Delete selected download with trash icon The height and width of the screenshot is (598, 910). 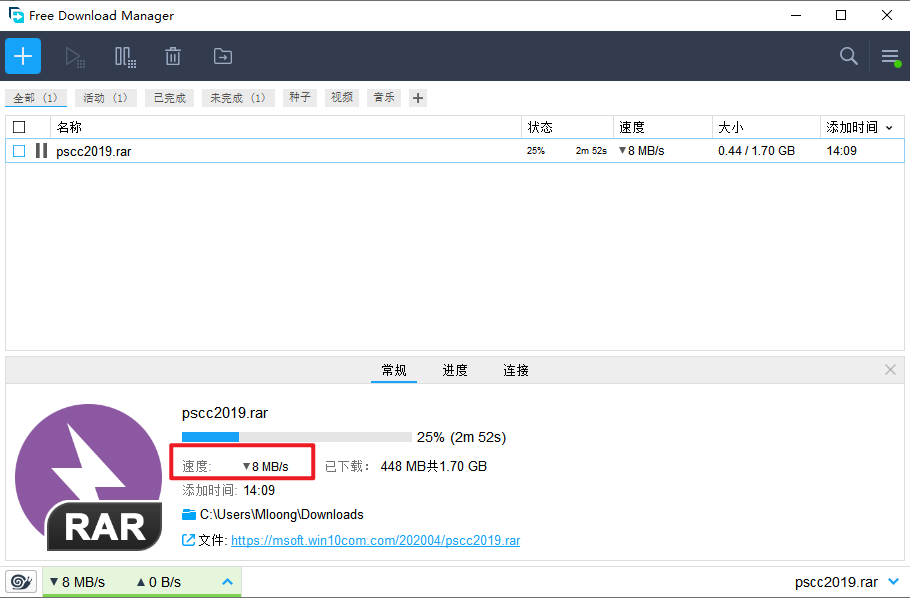click(x=173, y=56)
